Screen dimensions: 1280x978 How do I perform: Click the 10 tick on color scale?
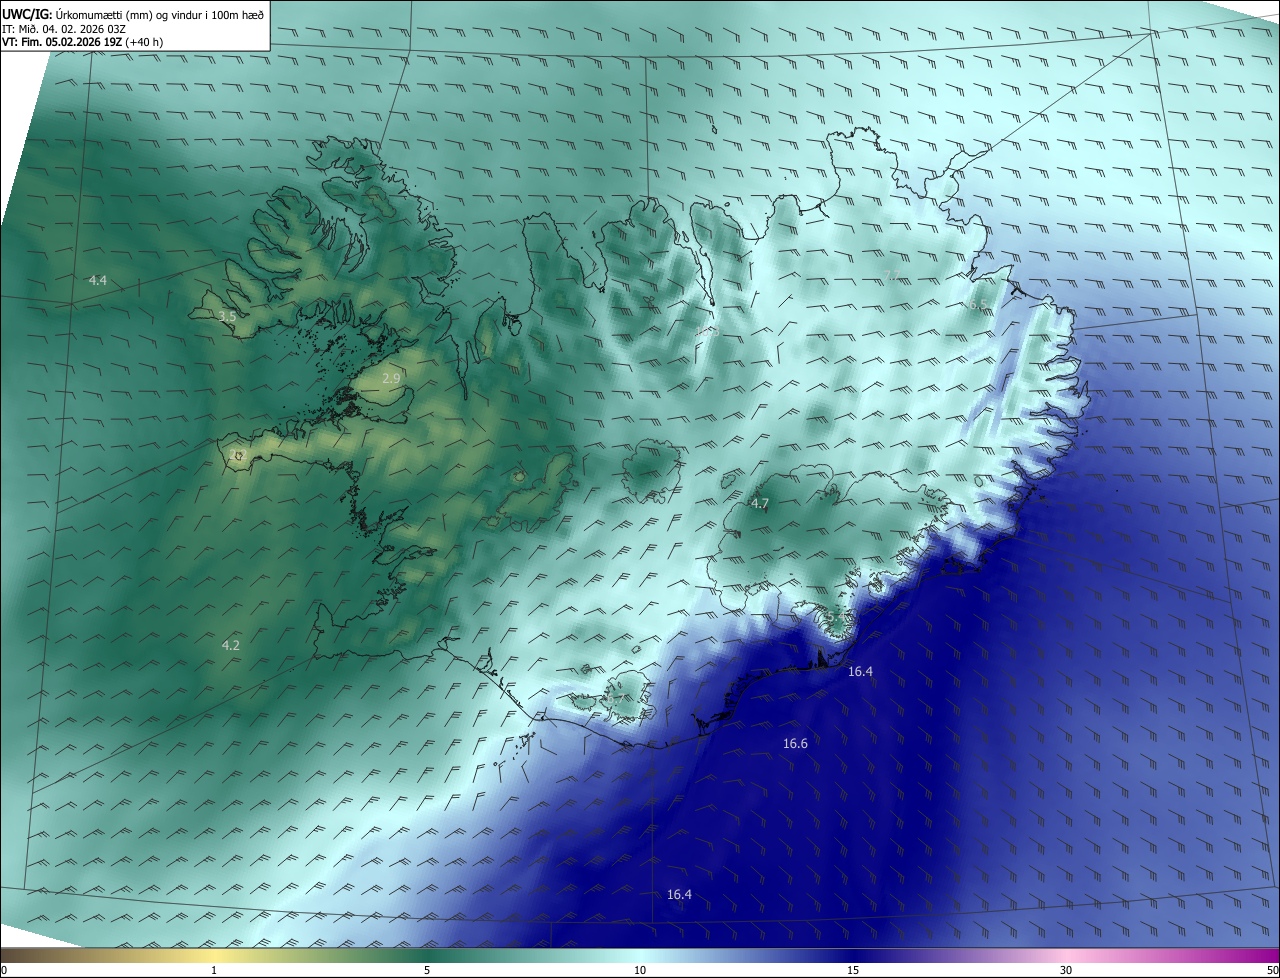[x=640, y=970]
